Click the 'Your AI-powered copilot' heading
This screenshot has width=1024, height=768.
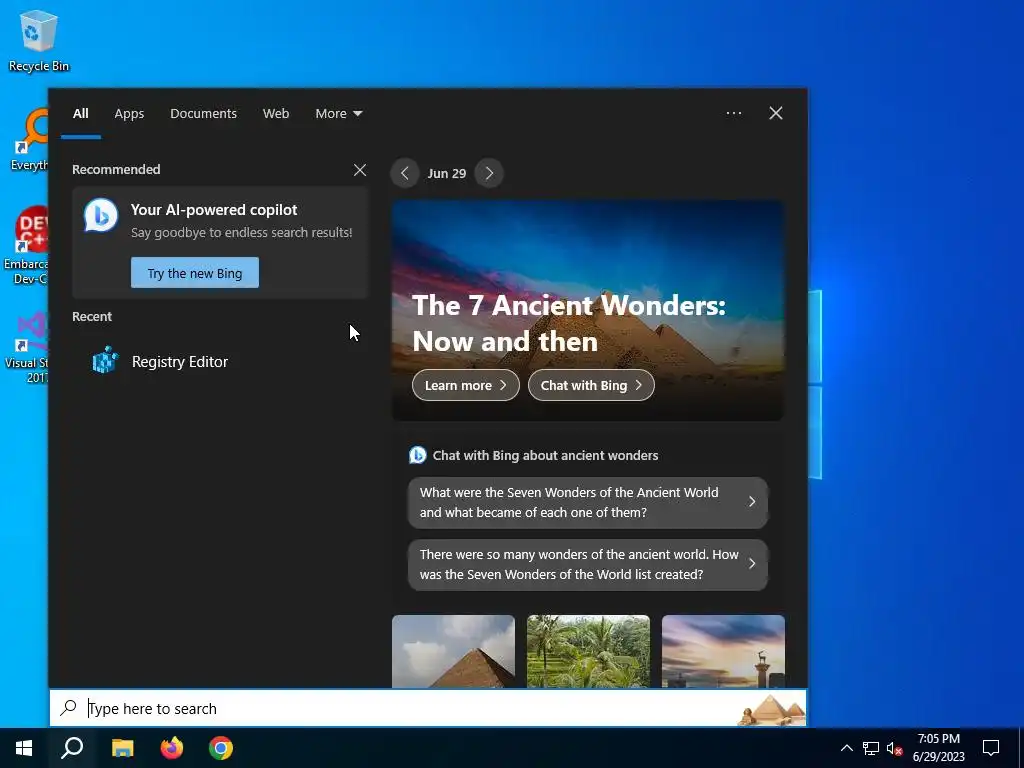coord(214,210)
